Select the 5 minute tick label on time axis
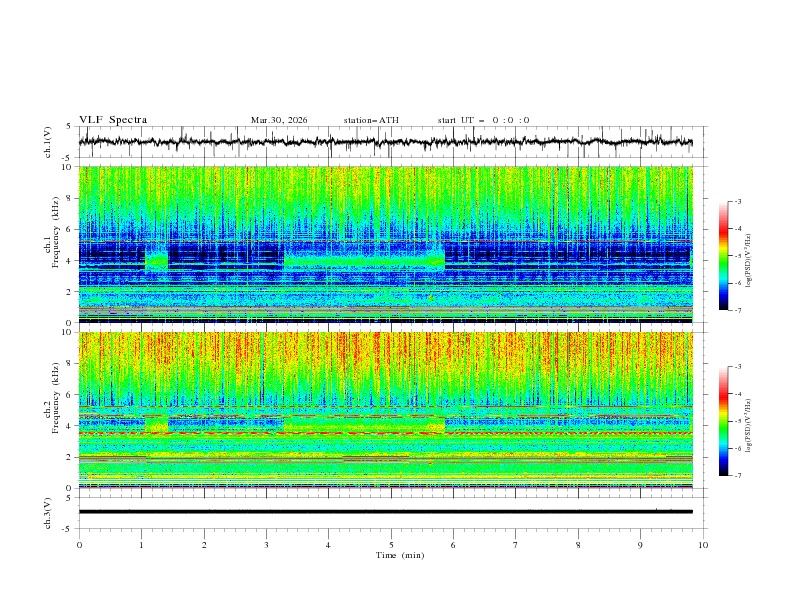This screenshot has width=792, height=612. [x=391, y=545]
